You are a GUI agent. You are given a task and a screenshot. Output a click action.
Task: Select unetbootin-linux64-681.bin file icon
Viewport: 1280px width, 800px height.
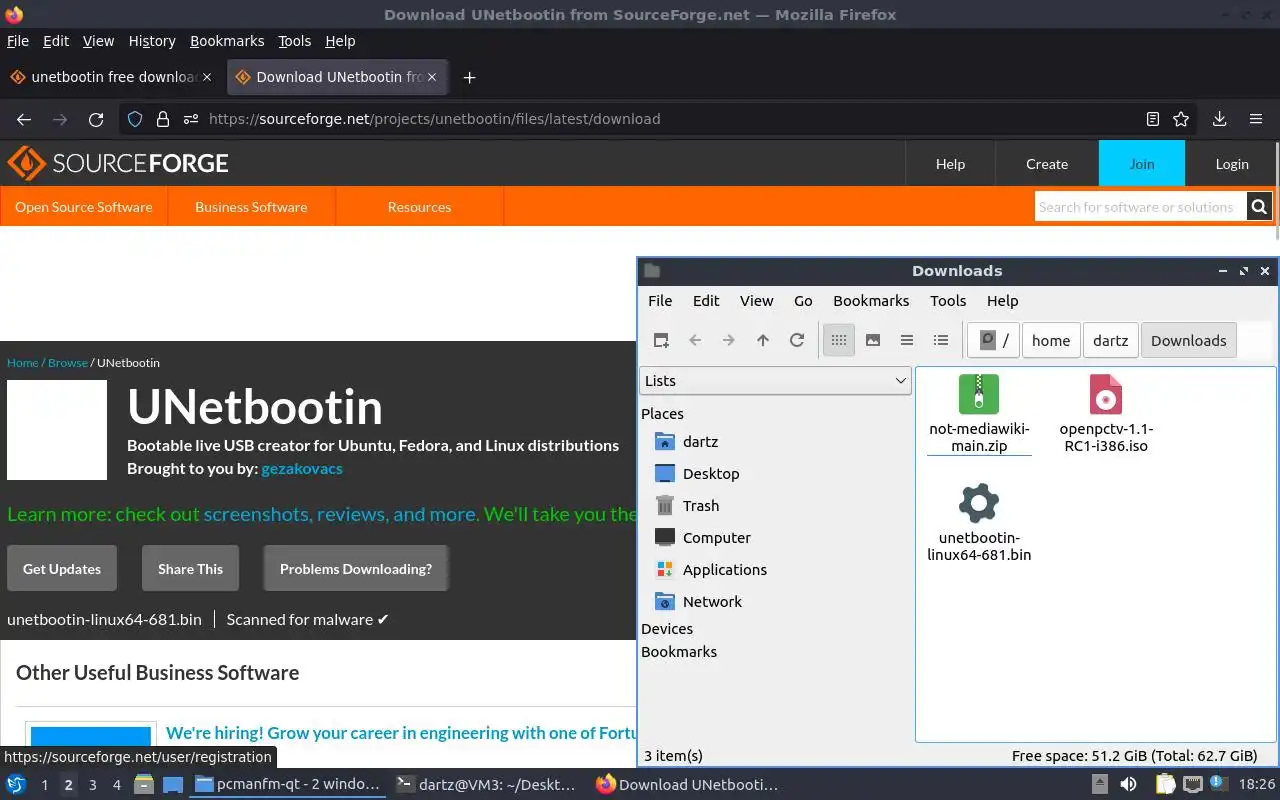coord(979,503)
